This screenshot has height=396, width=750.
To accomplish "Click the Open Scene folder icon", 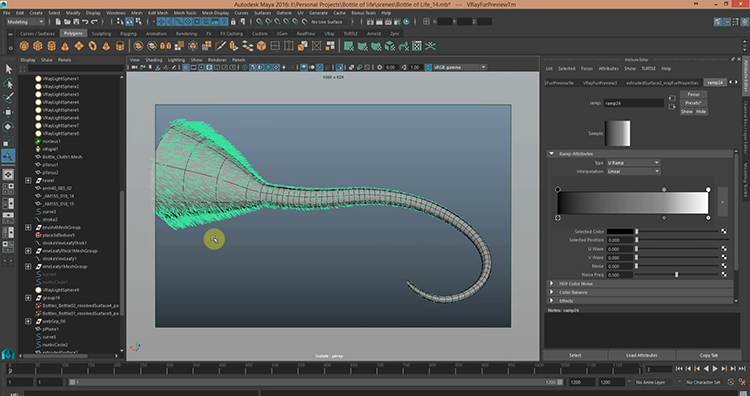I will click(x=67, y=22).
